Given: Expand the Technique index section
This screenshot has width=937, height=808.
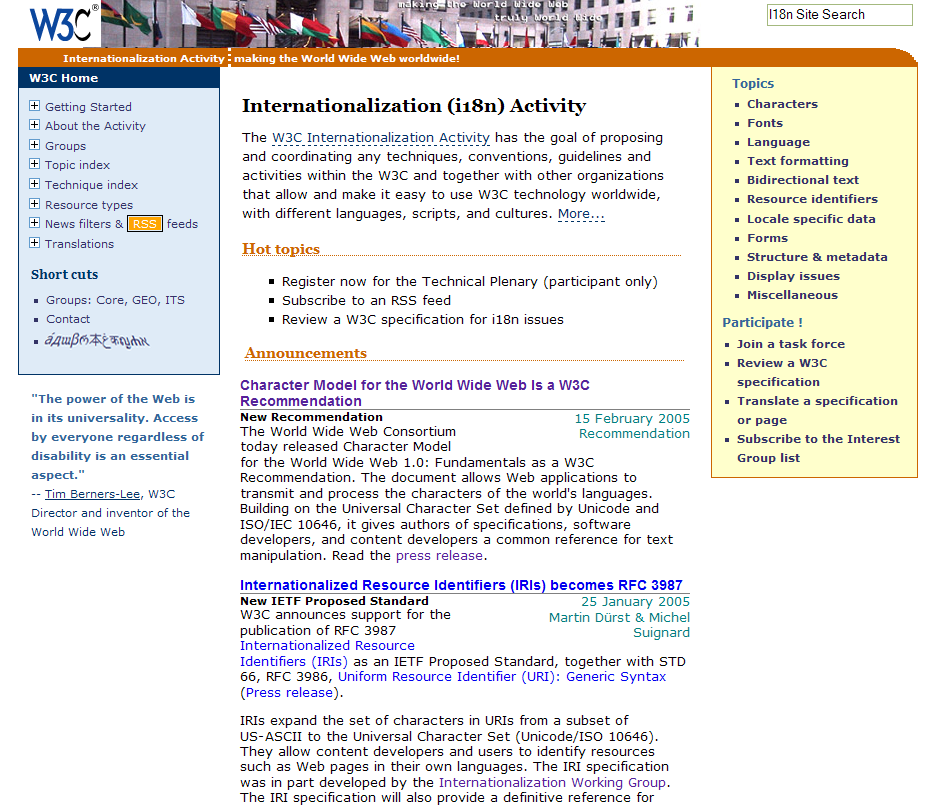Looking at the screenshot, I should [x=35, y=183].
